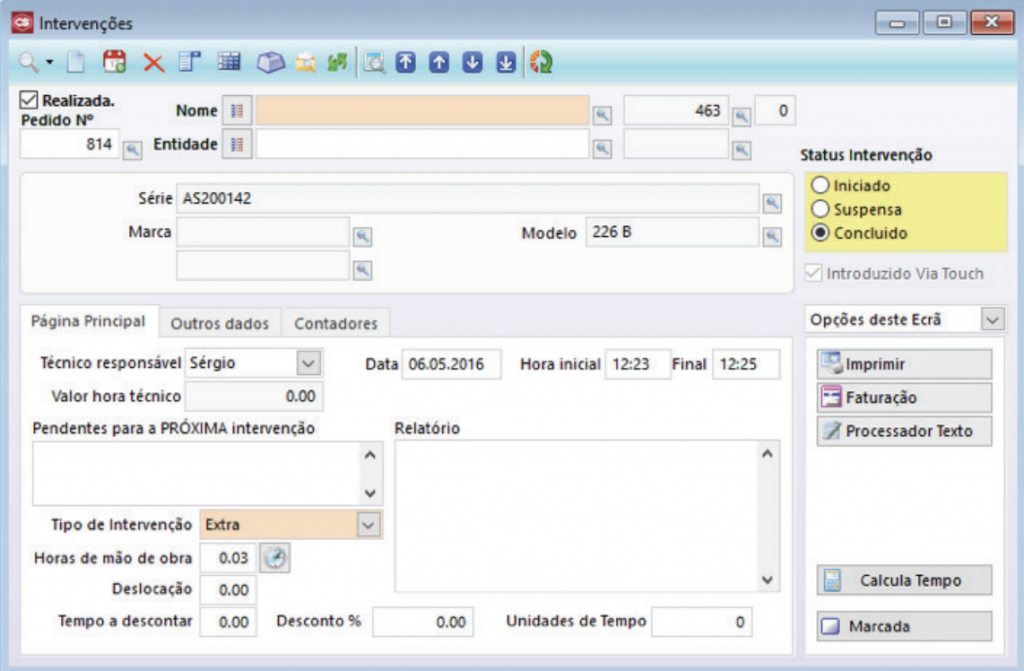Go to the next record arrow
This screenshot has width=1024, height=671.
472,62
